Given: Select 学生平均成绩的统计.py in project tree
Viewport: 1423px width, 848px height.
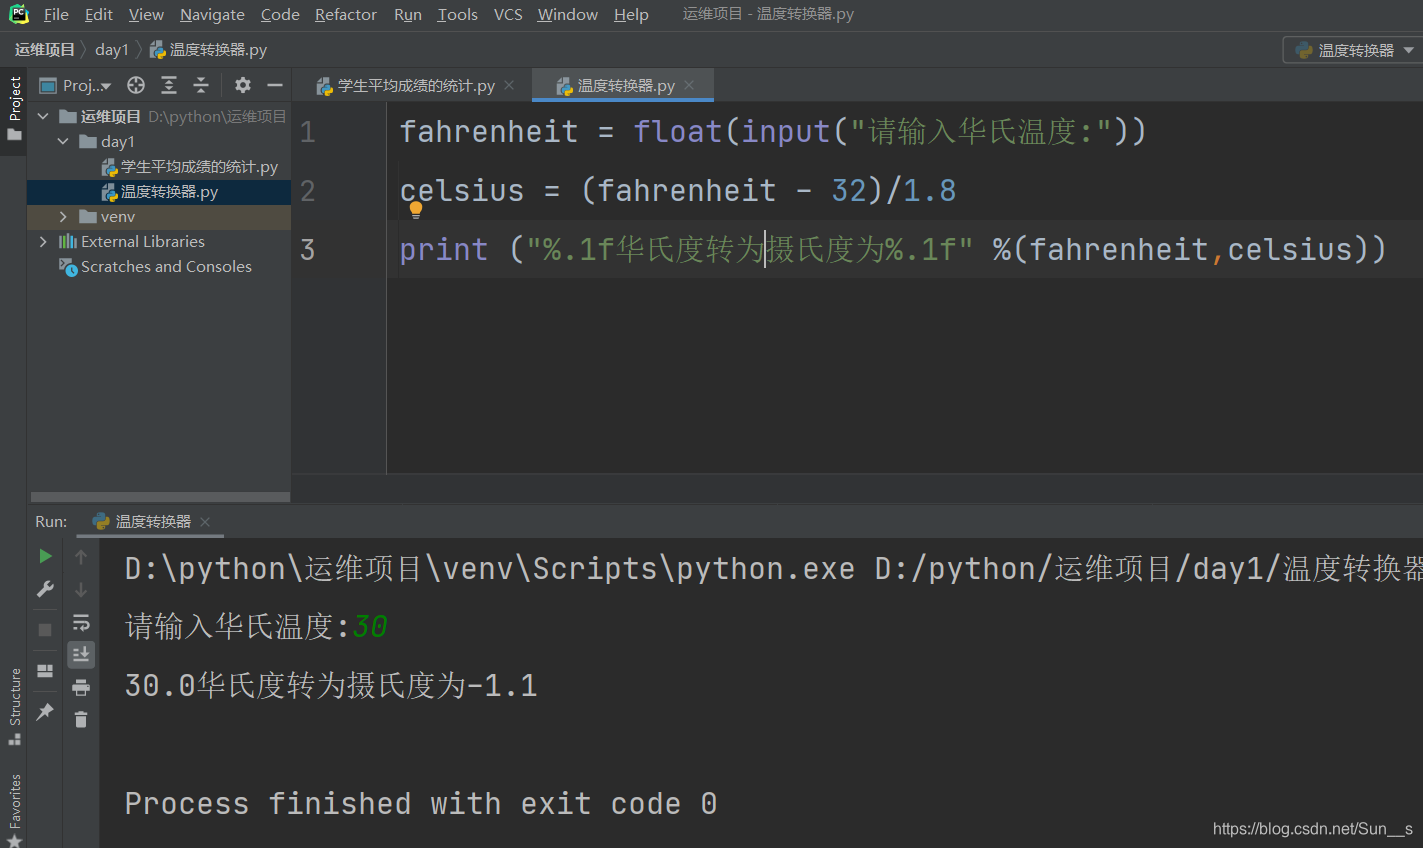Looking at the screenshot, I should point(190,166).
